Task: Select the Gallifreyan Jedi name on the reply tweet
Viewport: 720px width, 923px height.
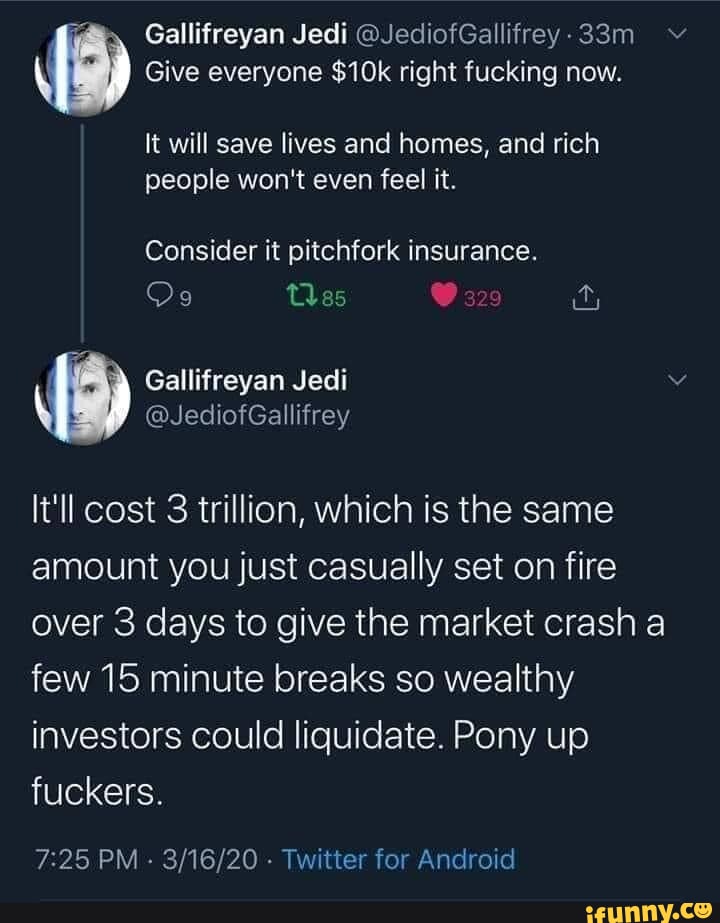Action: [x=246, y=381]
